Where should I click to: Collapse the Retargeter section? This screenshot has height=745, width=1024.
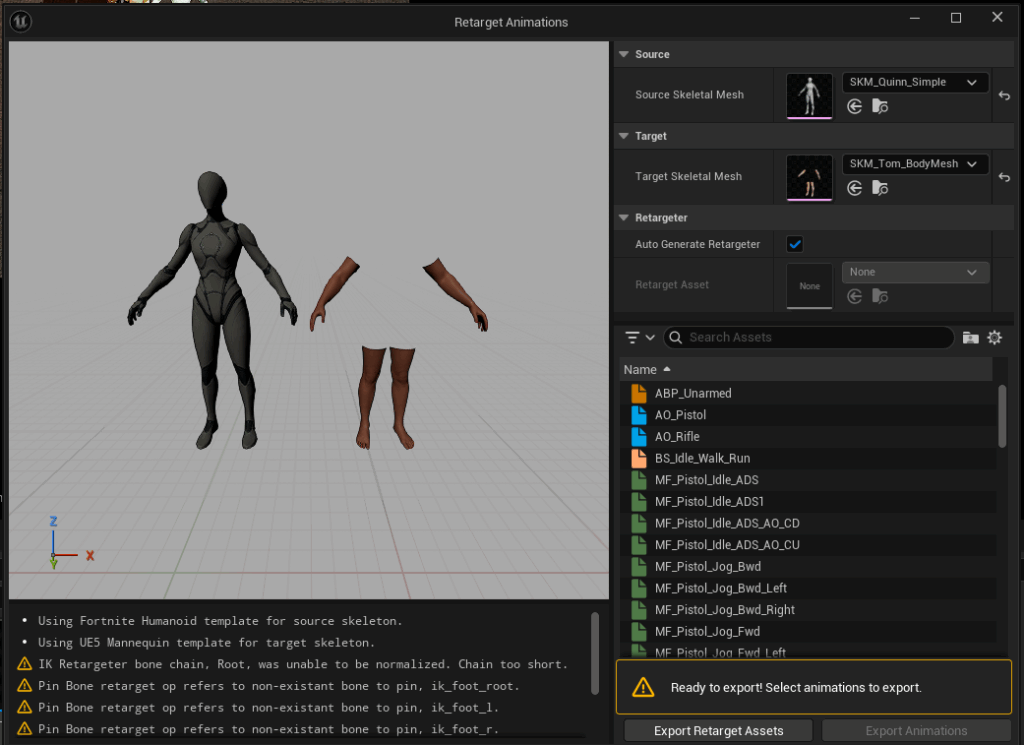click(624, 217)
